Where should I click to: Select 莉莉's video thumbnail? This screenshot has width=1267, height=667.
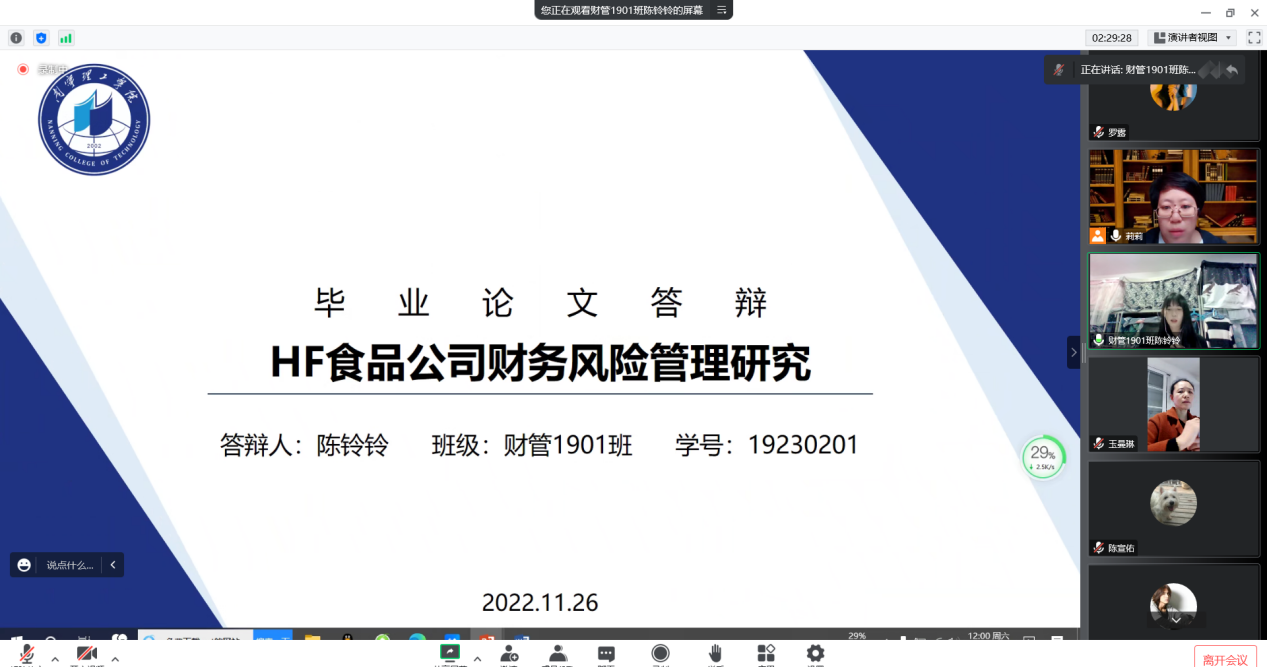(1173, 197)
